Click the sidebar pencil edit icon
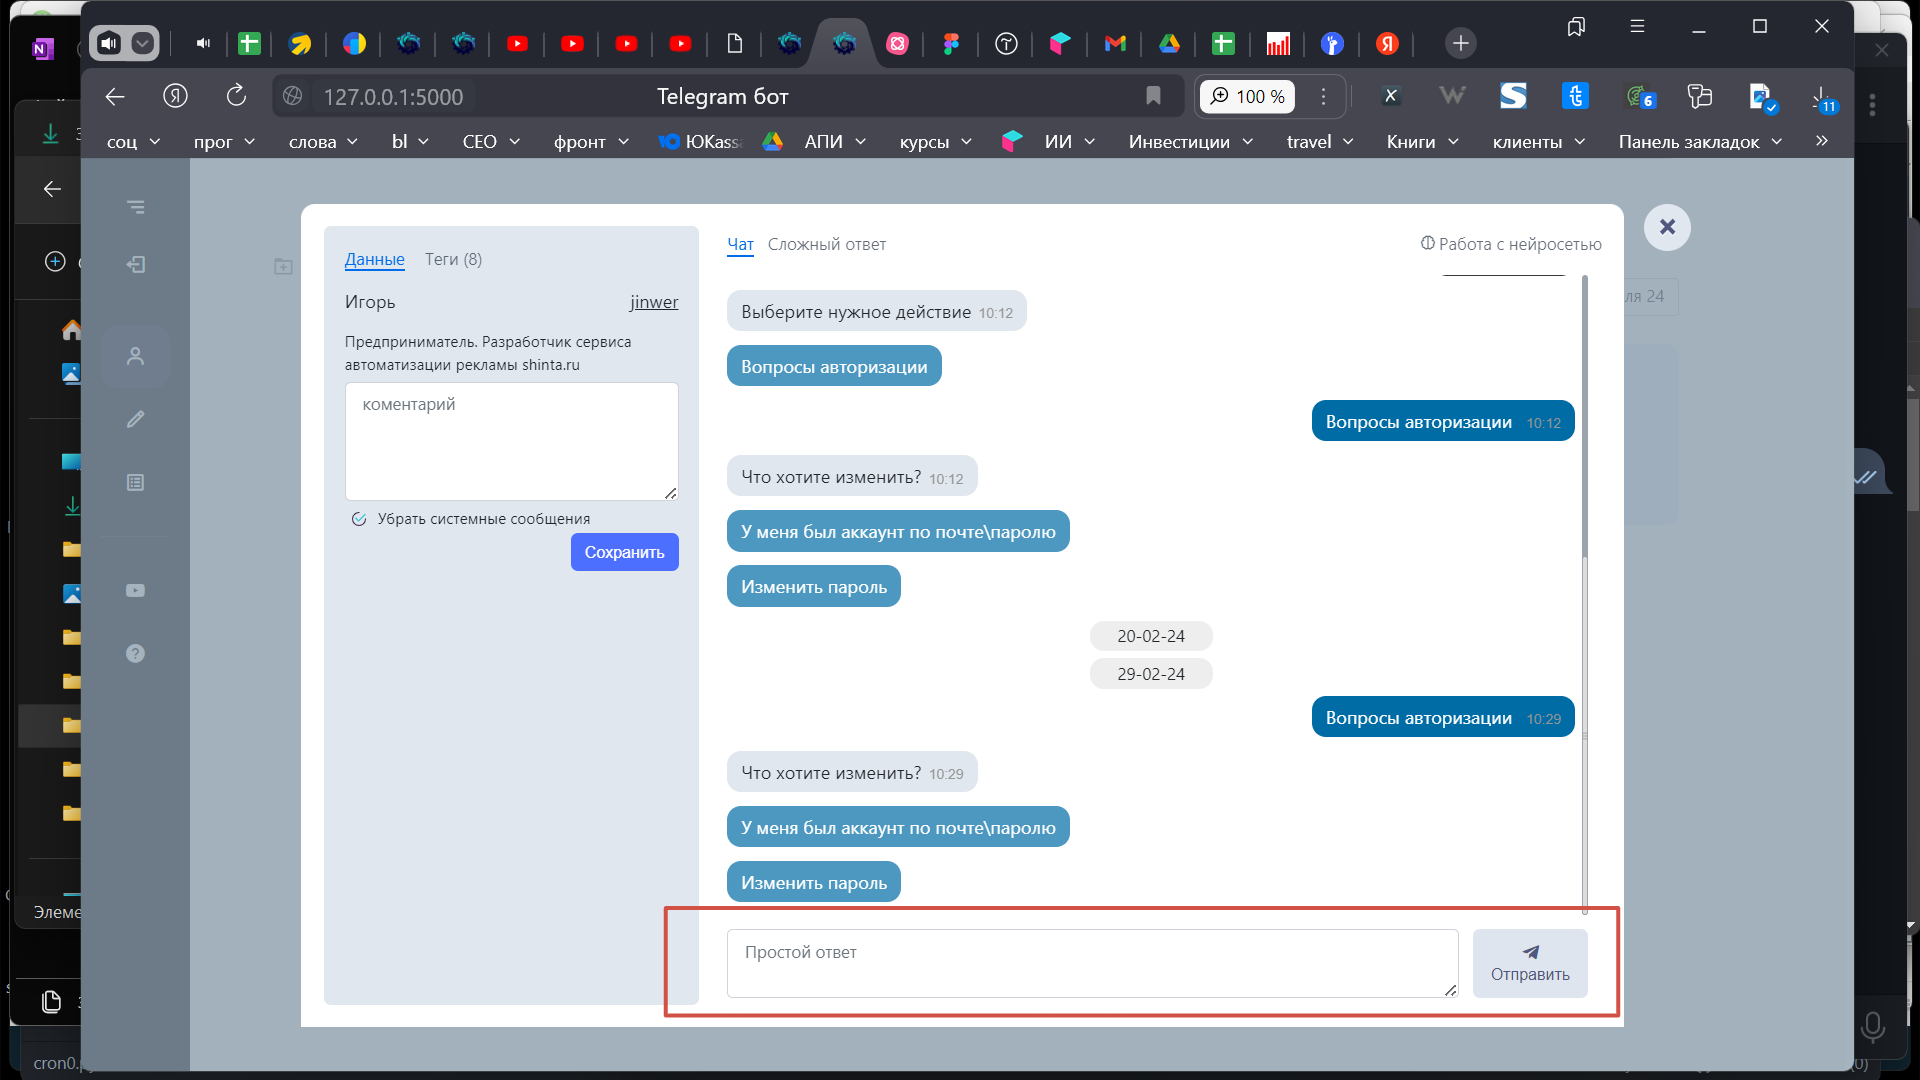This screenshot has width=1920, height=1080. coord(136,419)
